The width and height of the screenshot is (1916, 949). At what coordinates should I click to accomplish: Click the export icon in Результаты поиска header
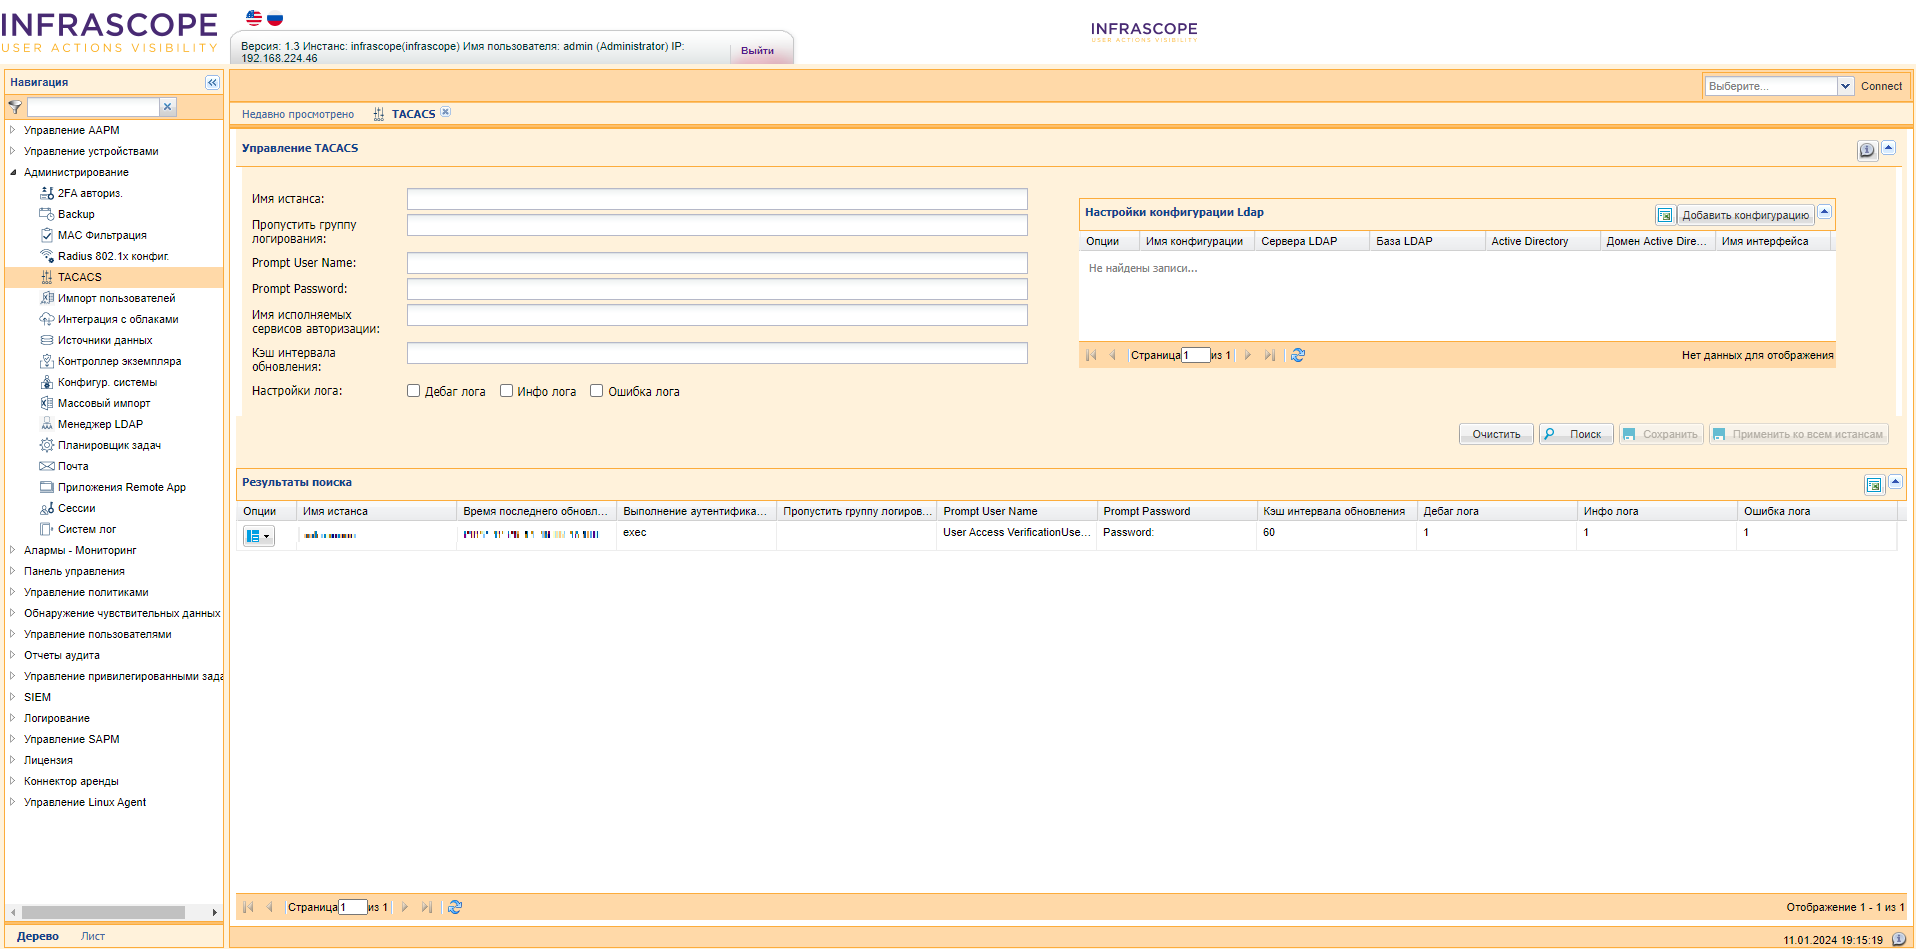click(1874, 485)
